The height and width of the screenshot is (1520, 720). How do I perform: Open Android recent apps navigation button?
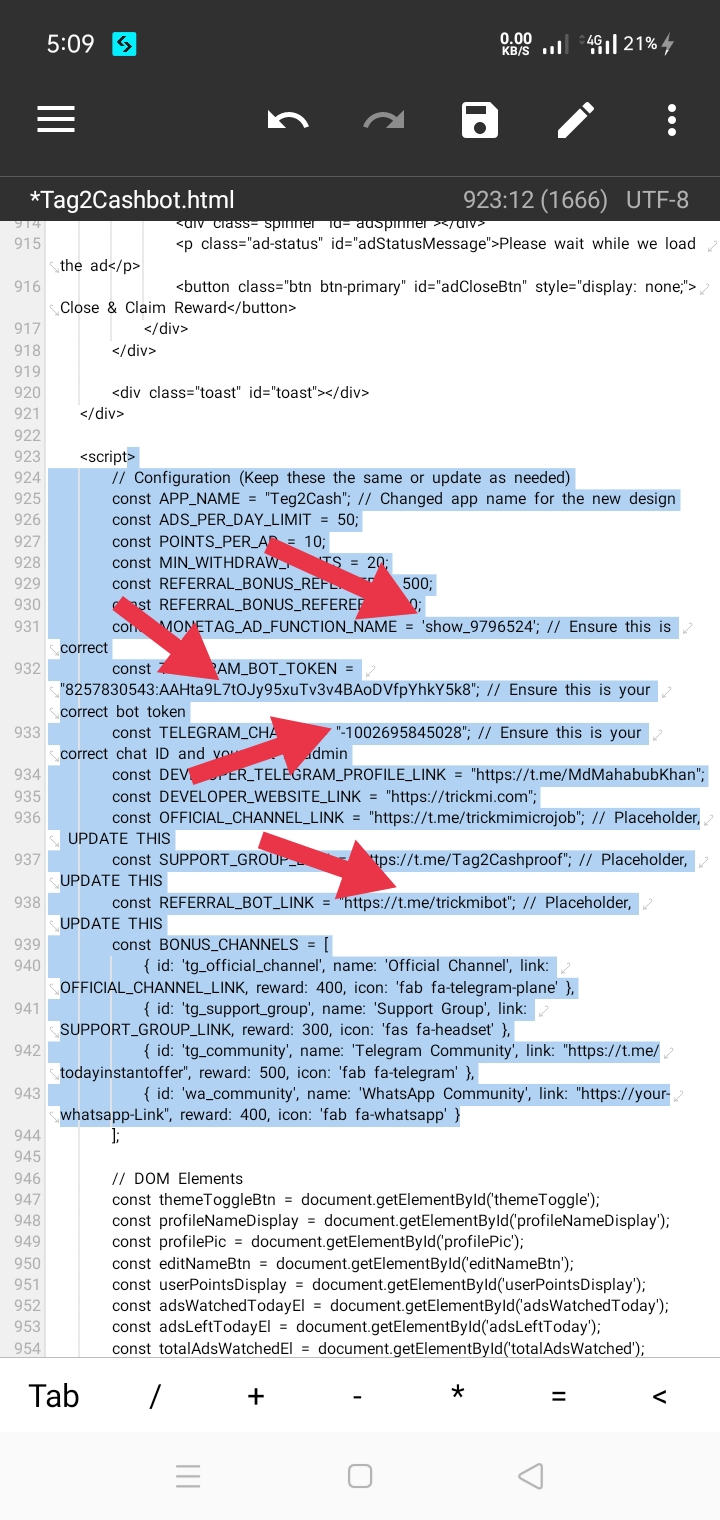coord(188,1476)
